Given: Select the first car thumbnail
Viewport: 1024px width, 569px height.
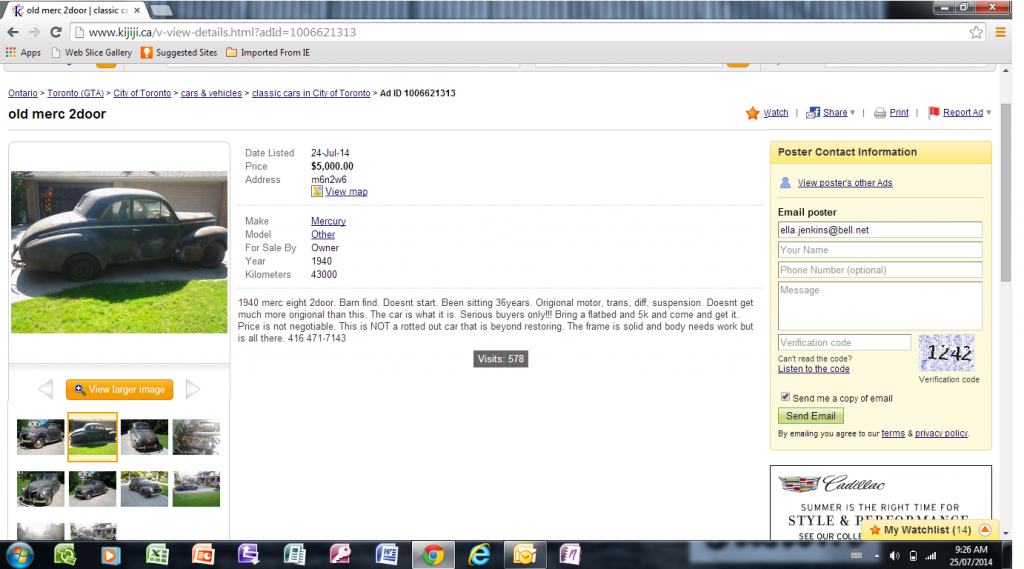Looking at the screenshot, I should pos(41,437).
